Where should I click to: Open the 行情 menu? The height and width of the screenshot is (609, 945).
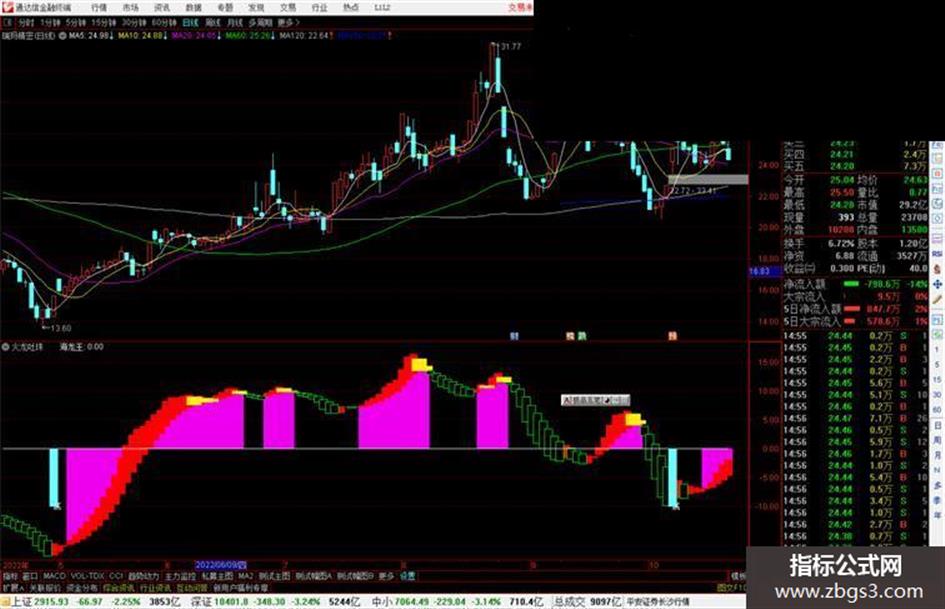click(99, 7)
